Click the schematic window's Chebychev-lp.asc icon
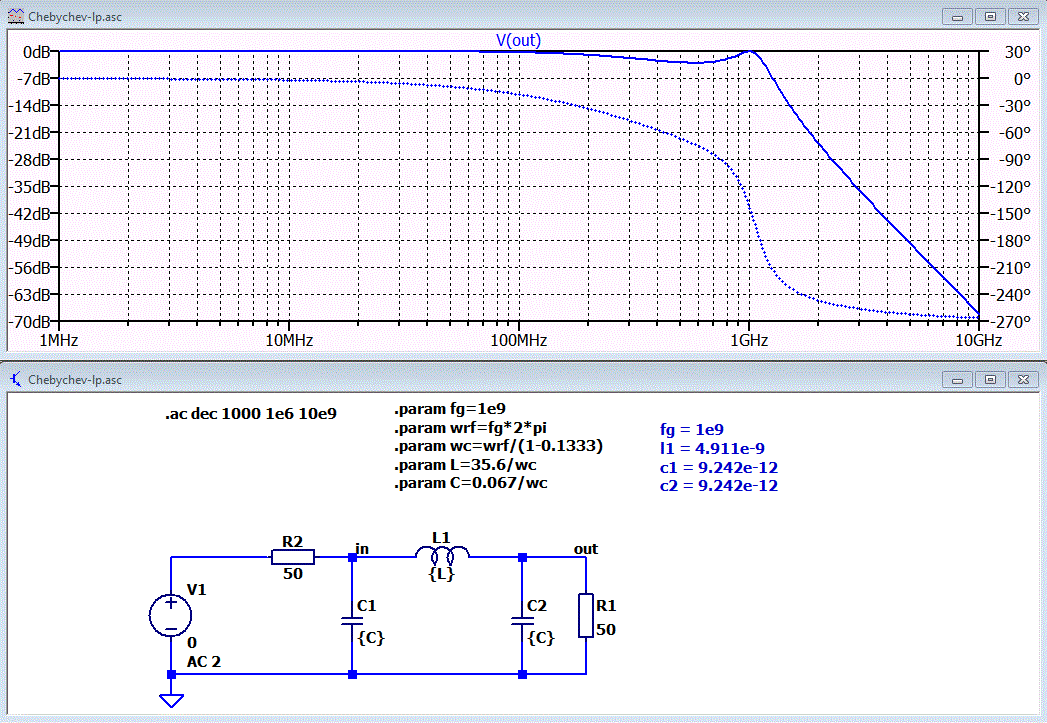1047x723 pixels. click(15, 379)
